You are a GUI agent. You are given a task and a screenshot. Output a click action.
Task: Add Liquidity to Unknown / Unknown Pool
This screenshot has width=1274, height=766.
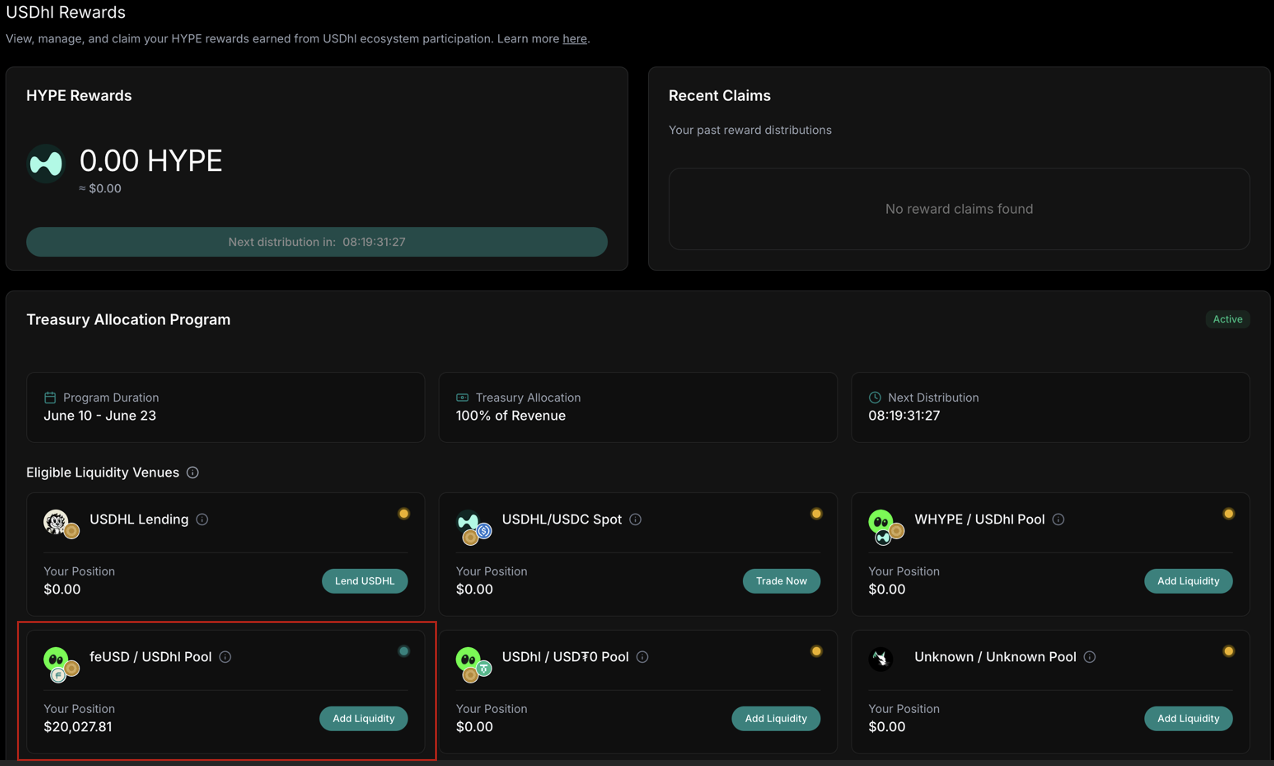point(1188,718)
